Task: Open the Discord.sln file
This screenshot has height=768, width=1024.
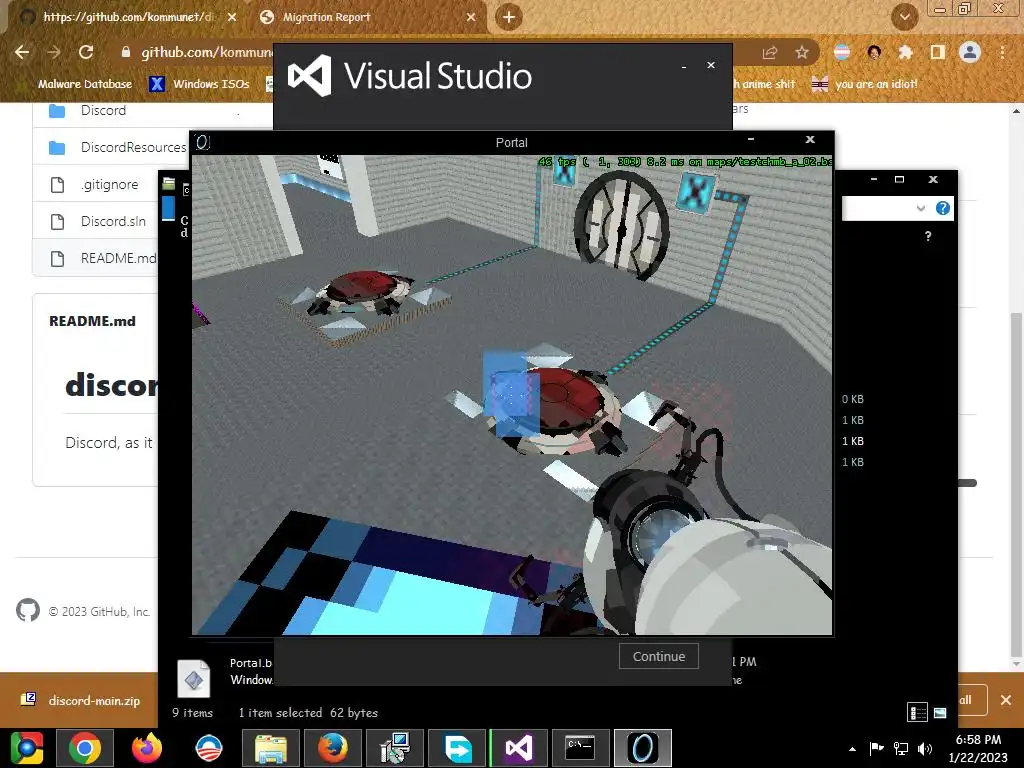Action: (x=113, y=221)
